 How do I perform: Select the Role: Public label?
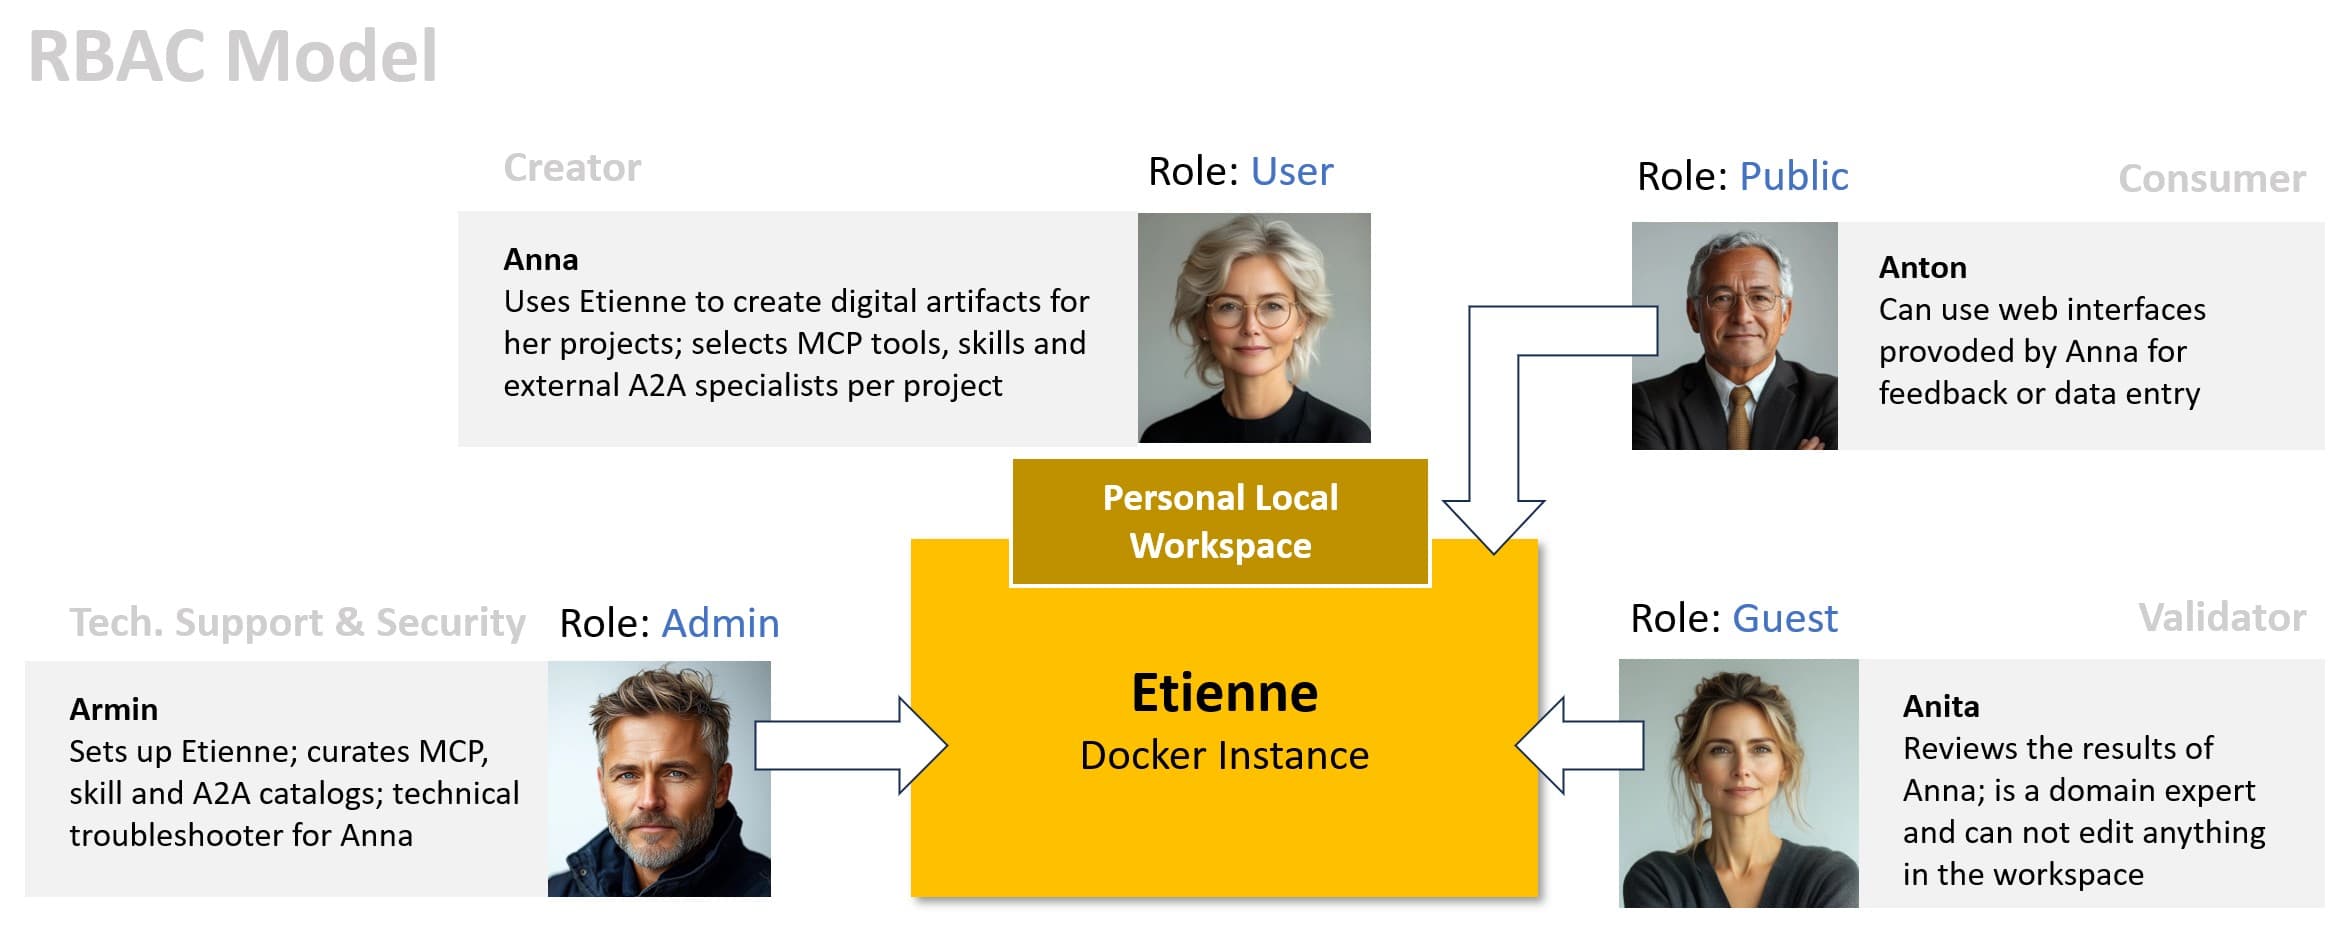click(x=1740, y=175)
